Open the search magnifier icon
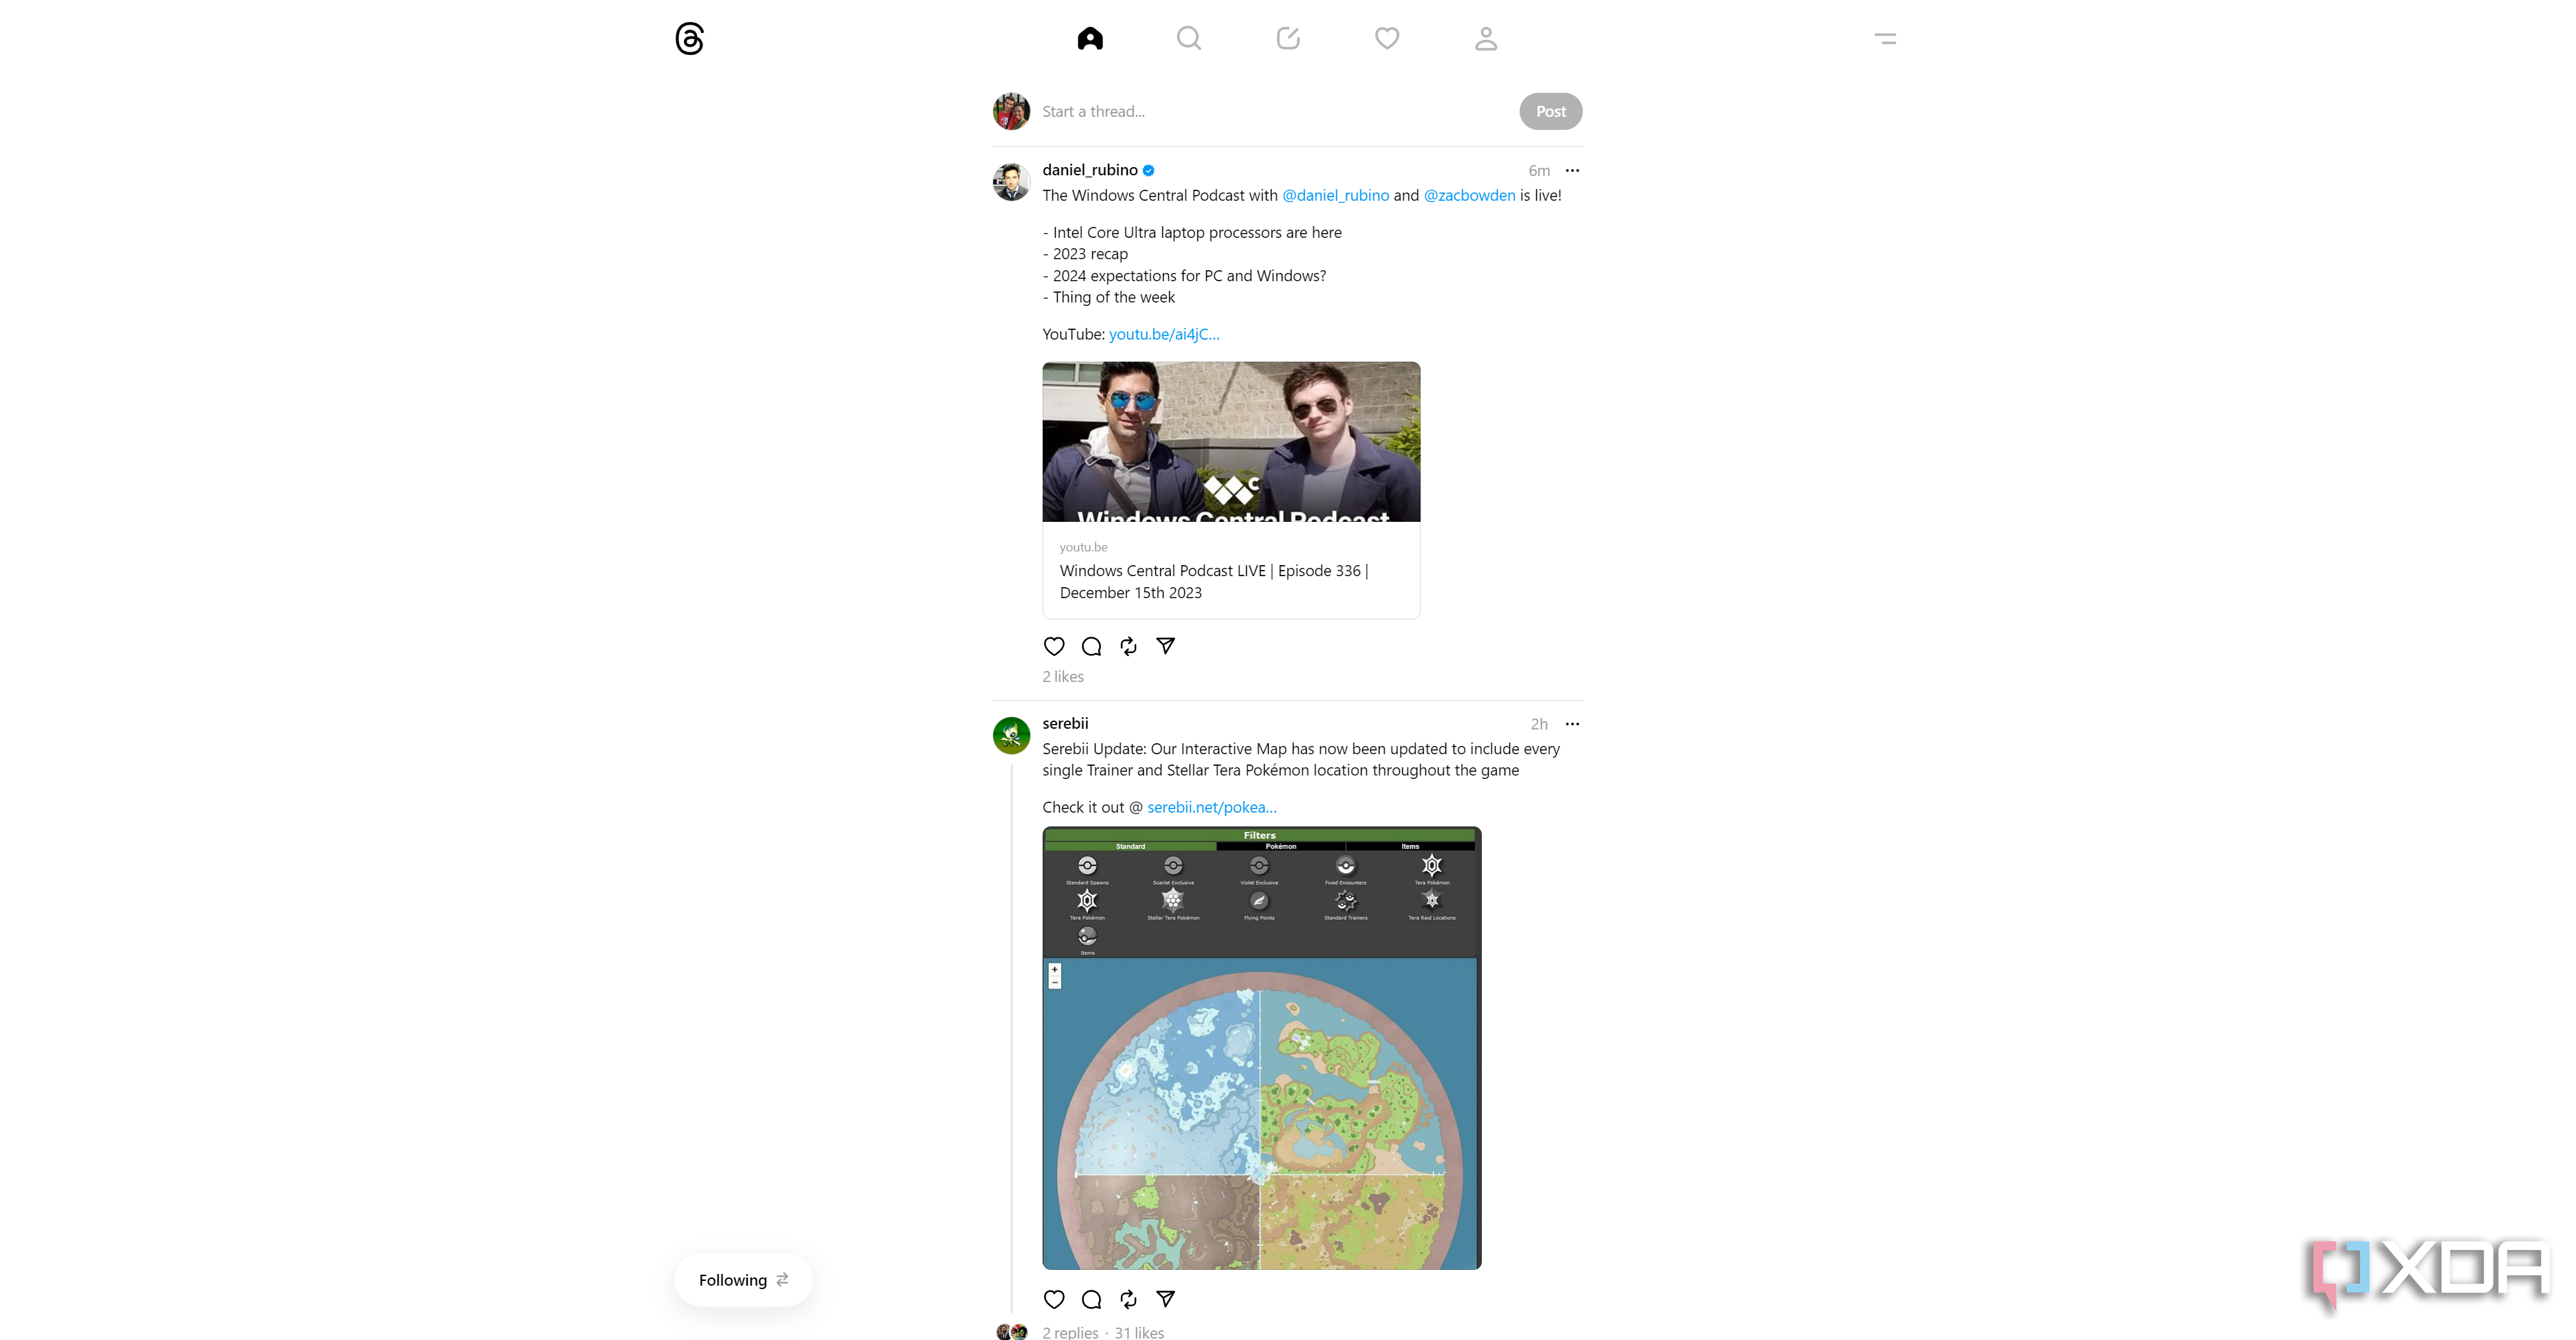 pyautogui.click(x=1188, y=39)
